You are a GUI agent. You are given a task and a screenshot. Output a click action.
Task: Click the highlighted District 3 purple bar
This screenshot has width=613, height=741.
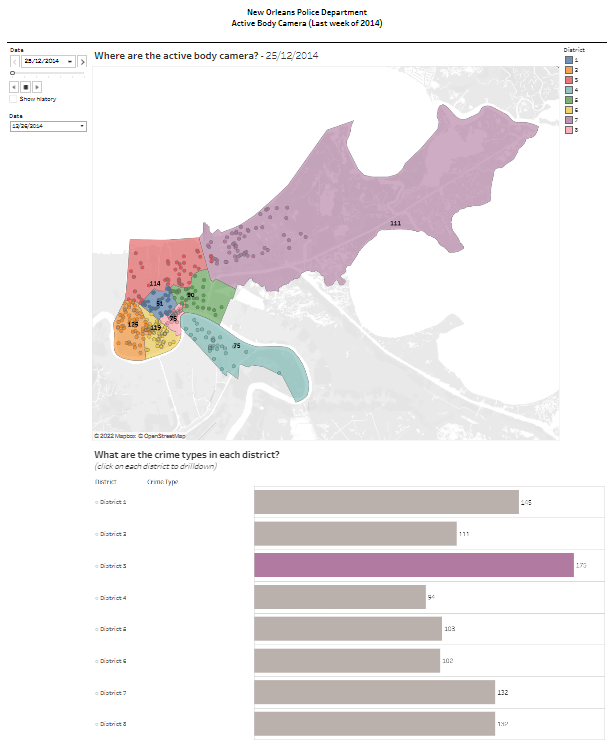point(413,566)
